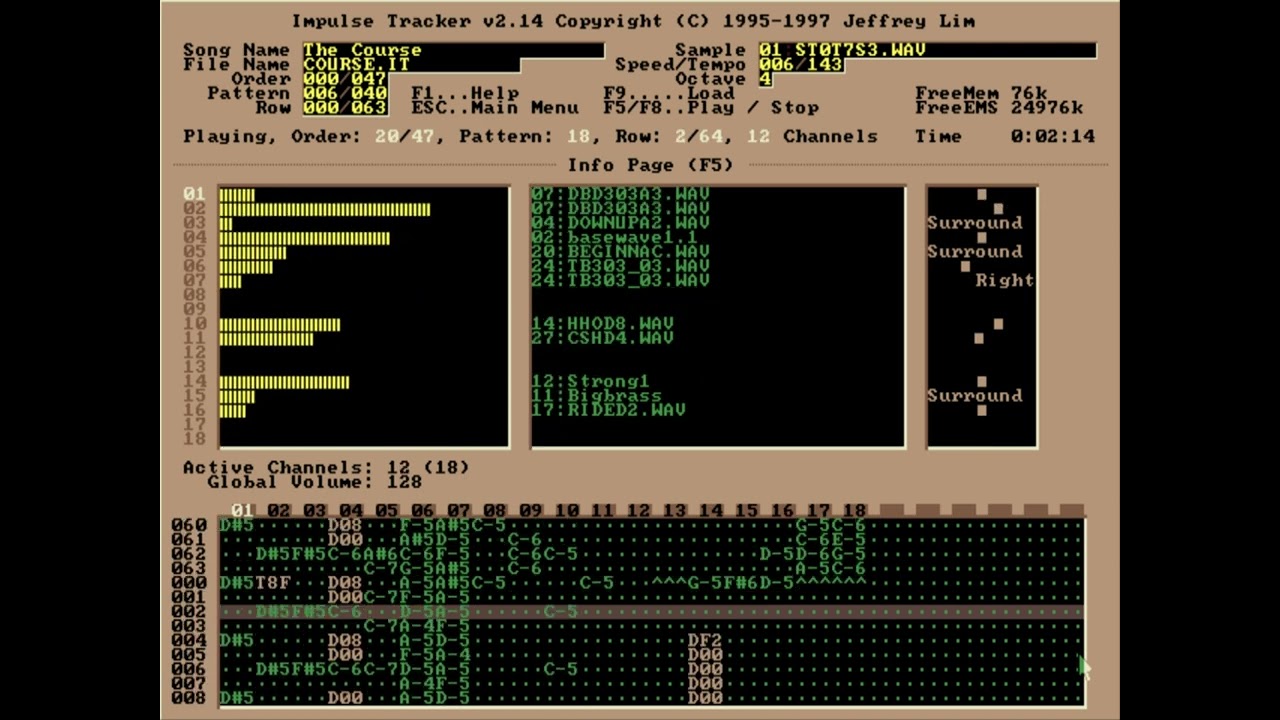
Task: Click 07:DBD303A3.WAV on the channel 01 row
Action: pyautogui.click(x=620, y=194)
